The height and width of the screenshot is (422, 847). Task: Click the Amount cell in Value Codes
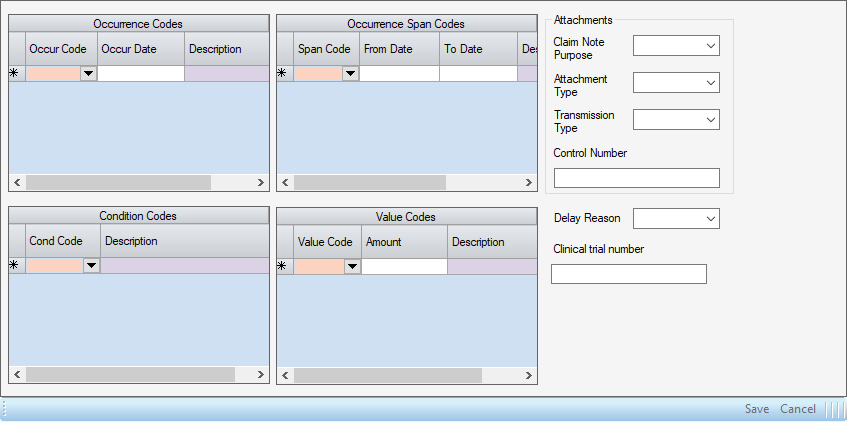(x=404, y=266)
